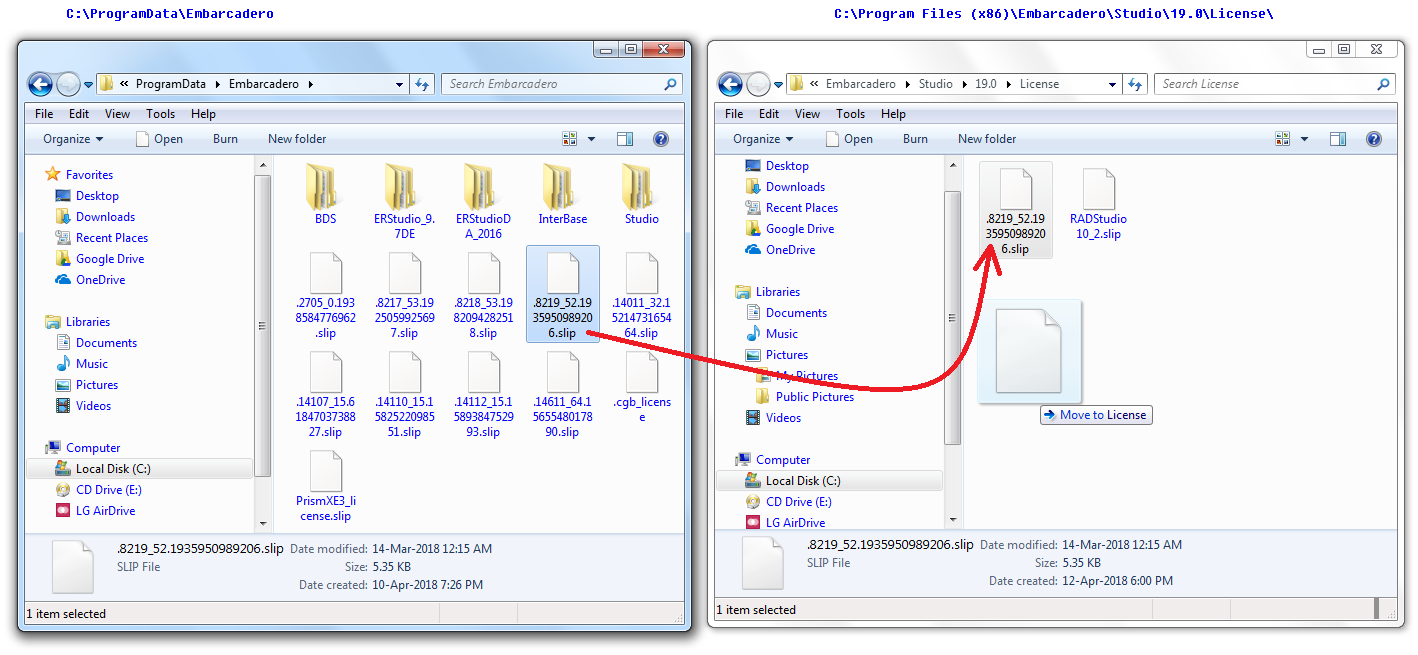Click Forward arrow in Embarcadero window
1418x655 pixels.
68,84
